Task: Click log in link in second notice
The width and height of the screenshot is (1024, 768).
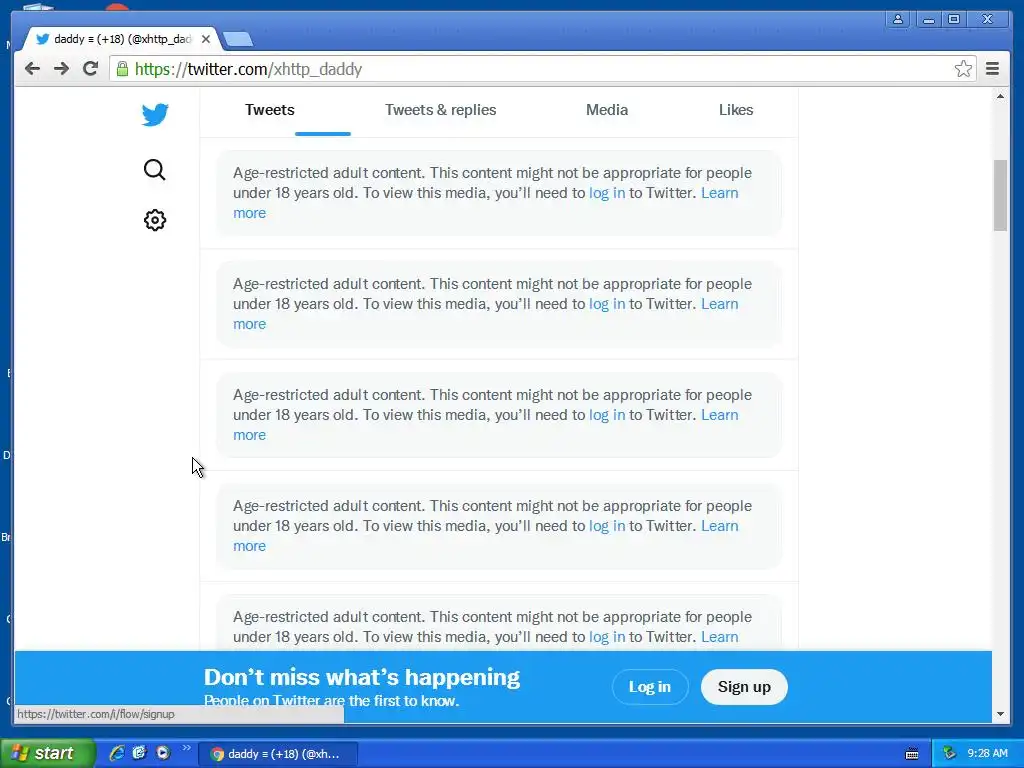Action: tap(607, 304)
